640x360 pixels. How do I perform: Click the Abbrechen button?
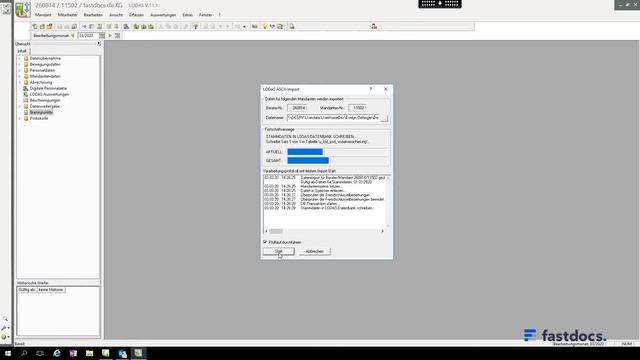point(315,251)
